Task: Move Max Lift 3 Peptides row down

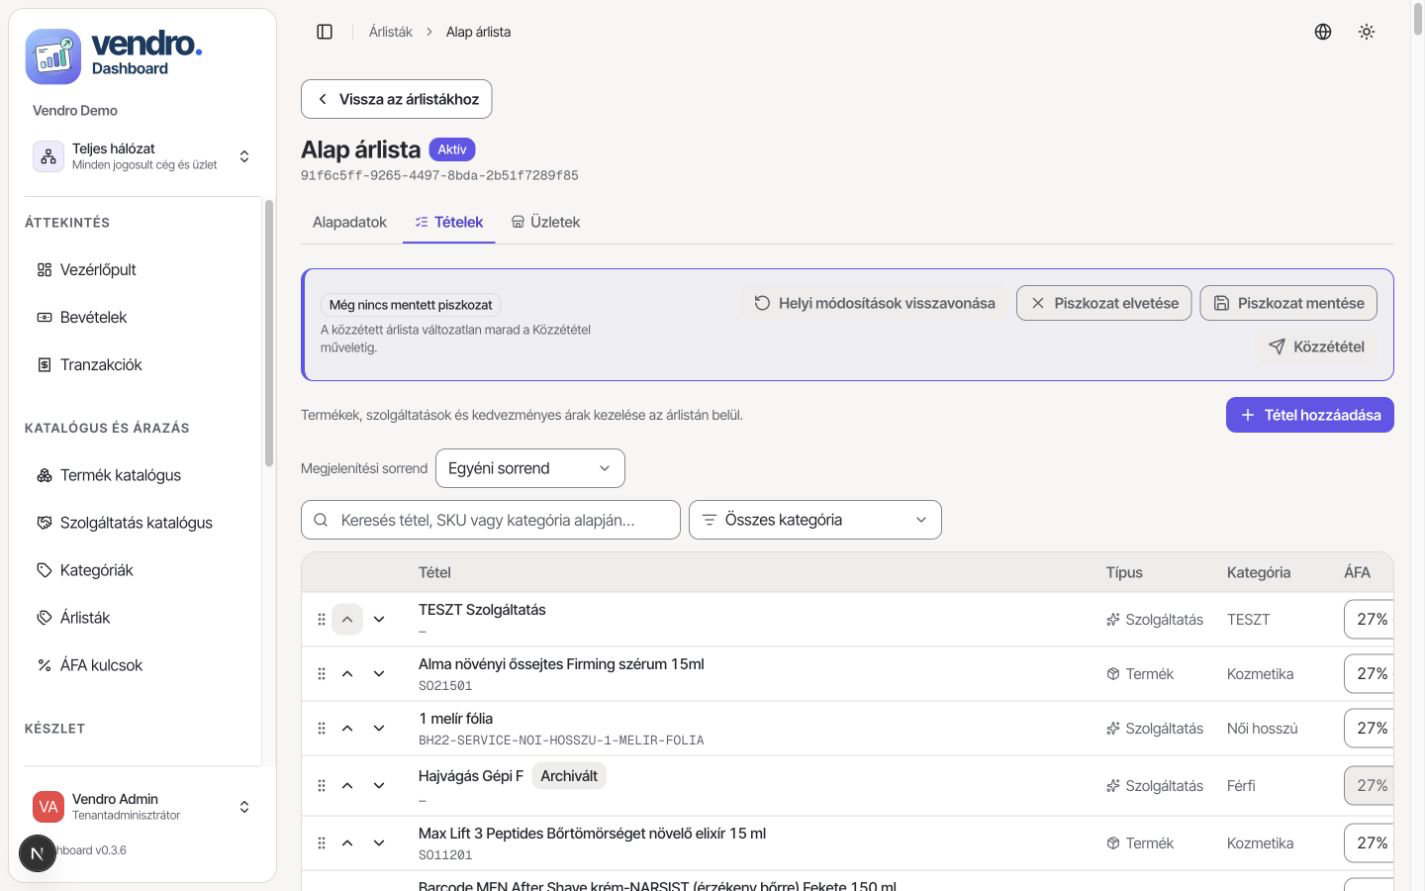Action: [379, 843]
